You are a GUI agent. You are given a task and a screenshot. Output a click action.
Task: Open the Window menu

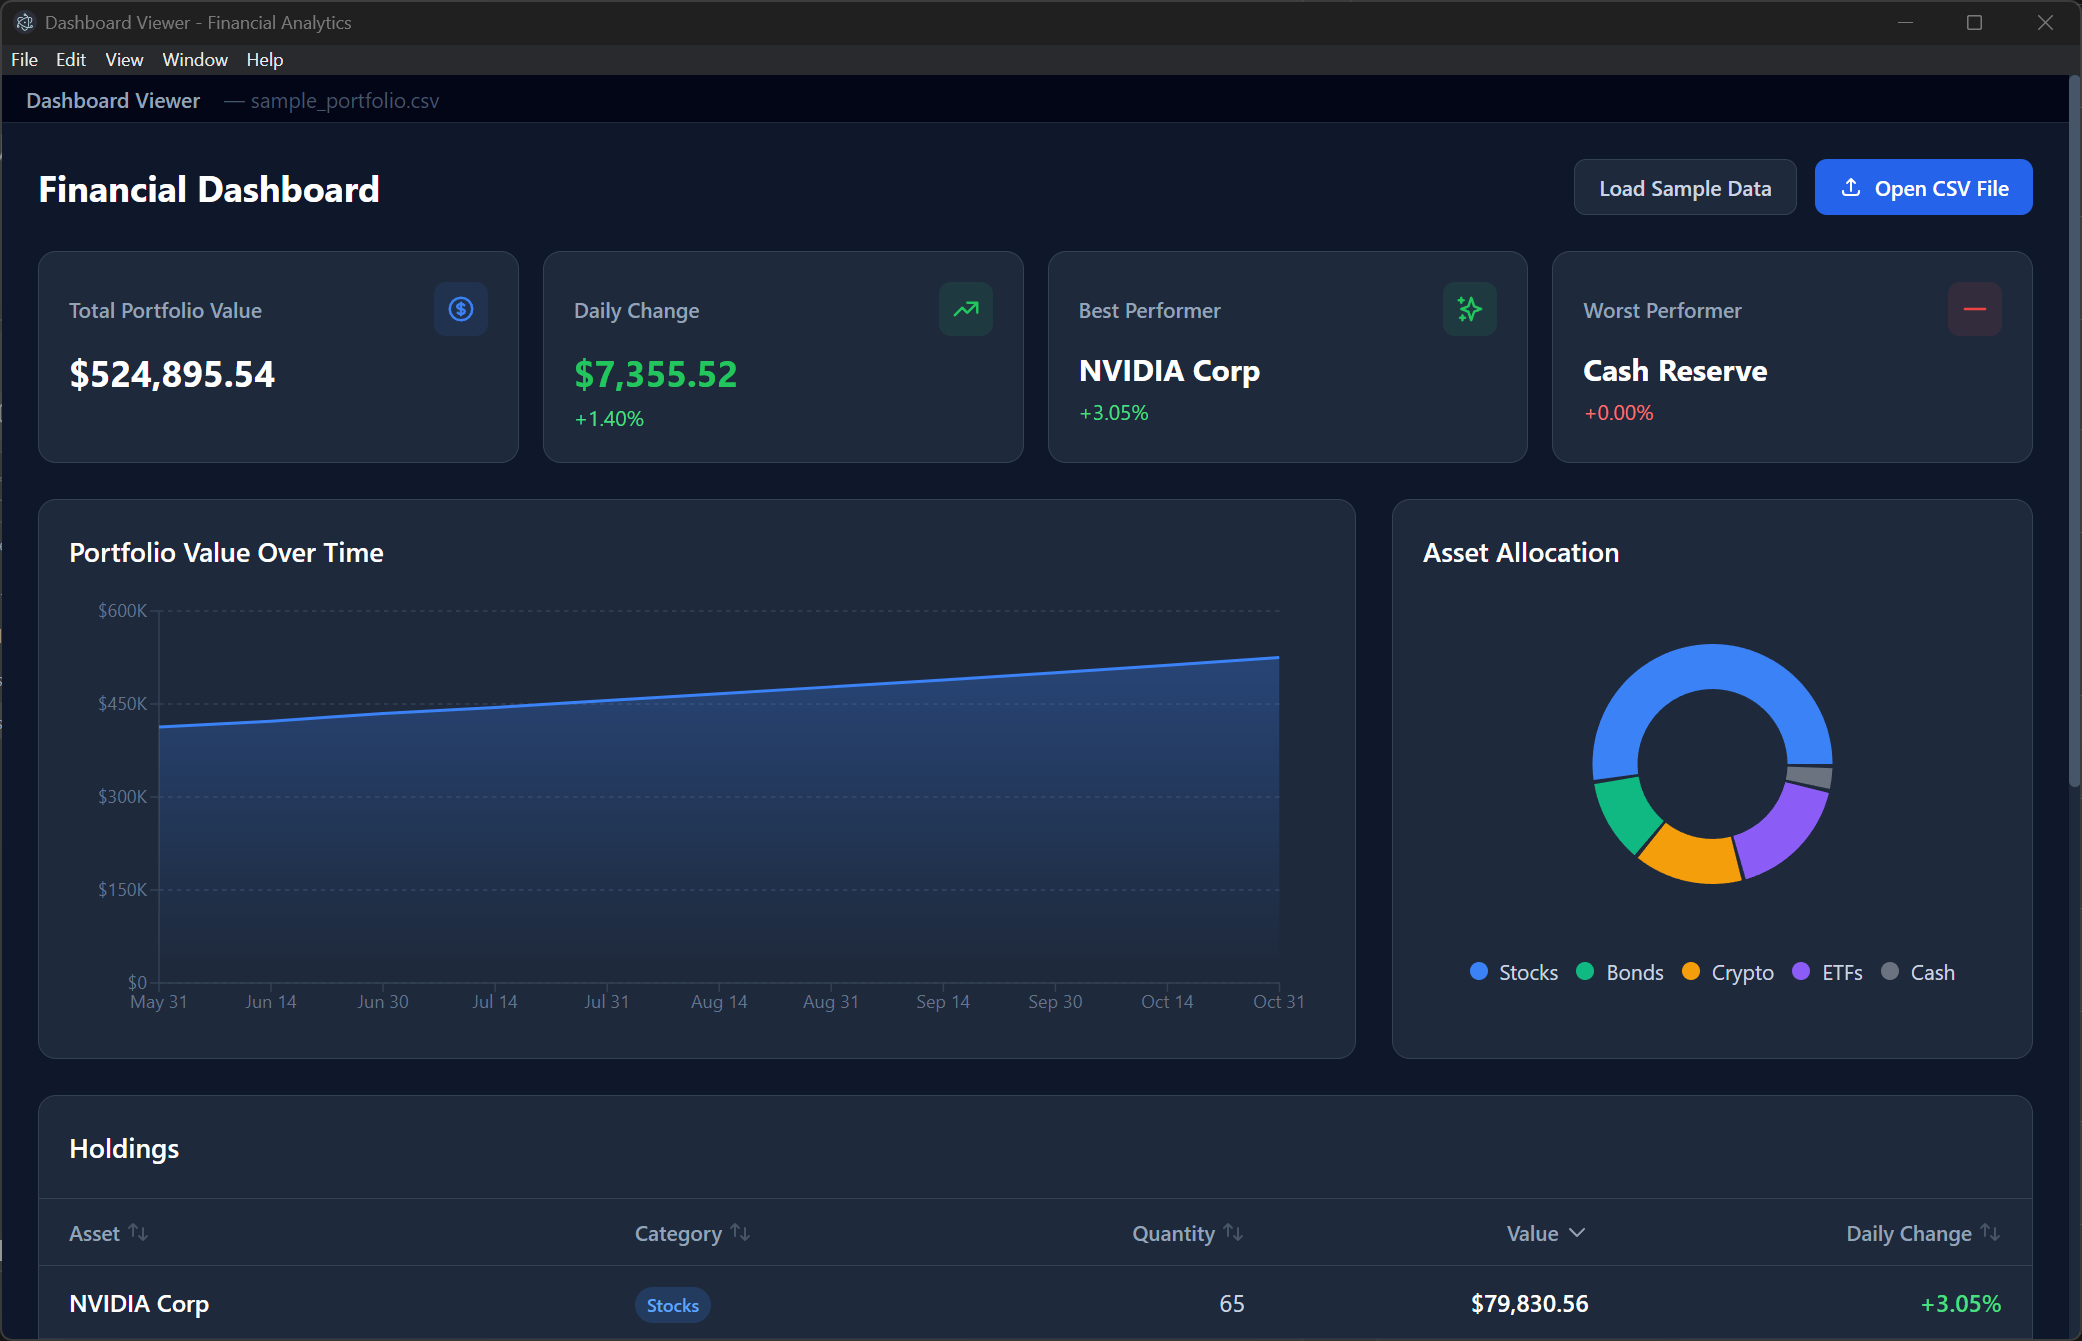click(x=195, y=59)
